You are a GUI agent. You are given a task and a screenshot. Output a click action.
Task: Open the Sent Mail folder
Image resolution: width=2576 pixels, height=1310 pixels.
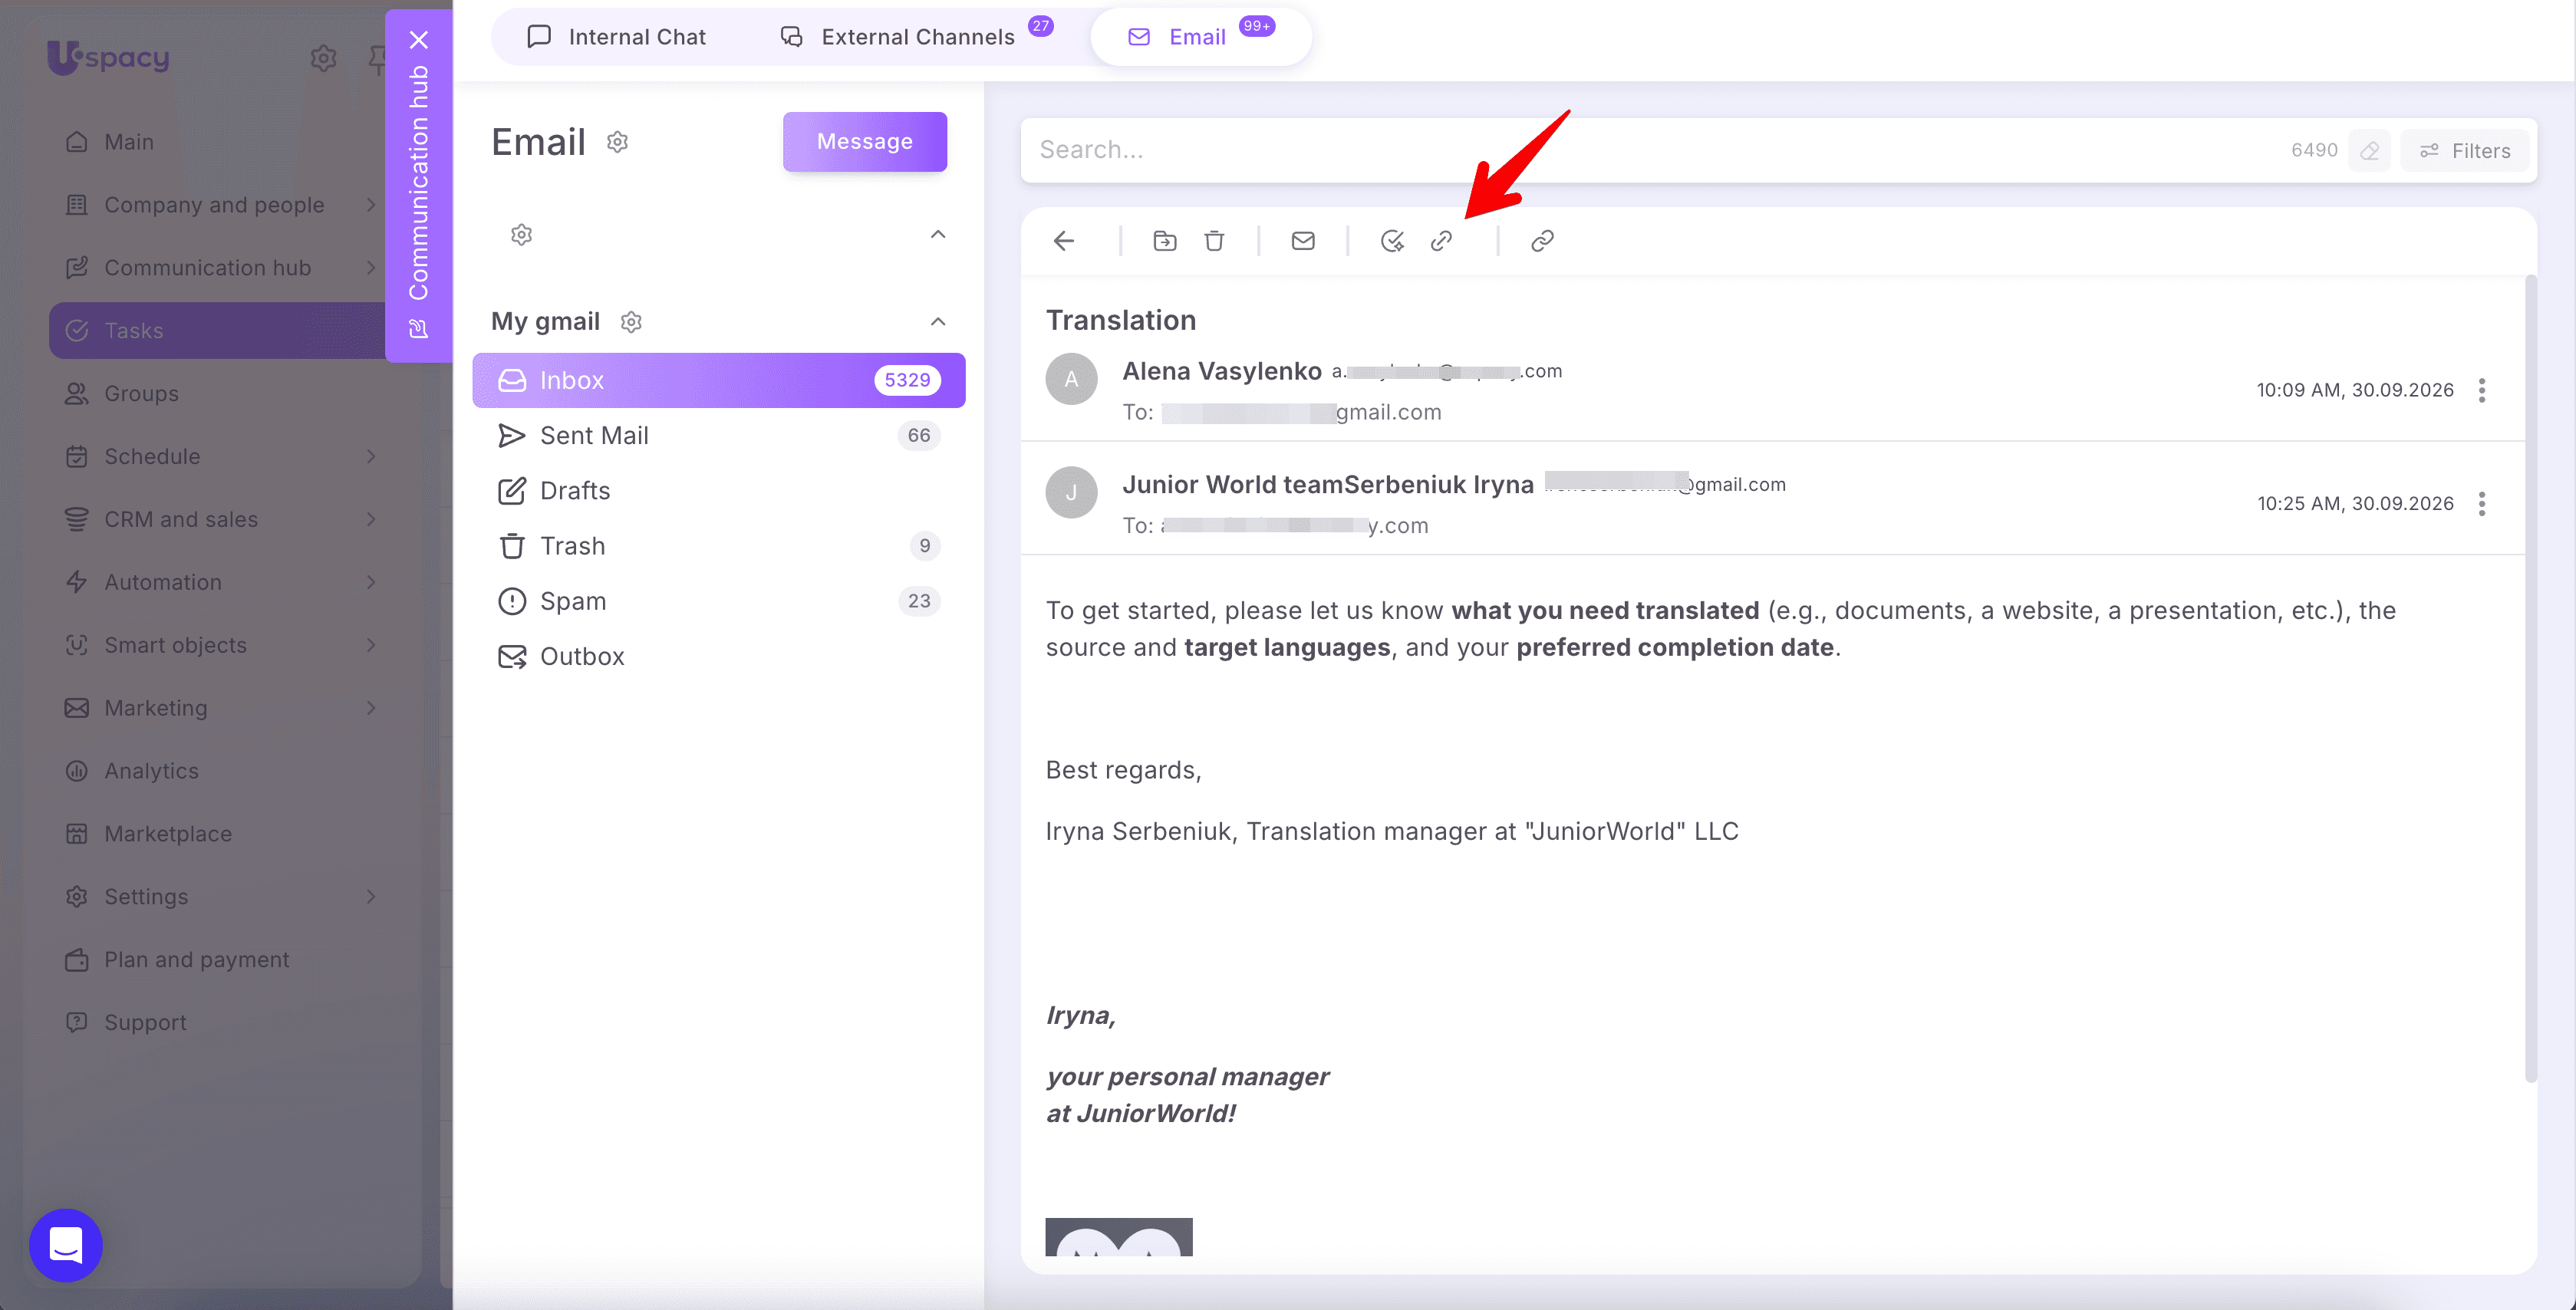718,436
